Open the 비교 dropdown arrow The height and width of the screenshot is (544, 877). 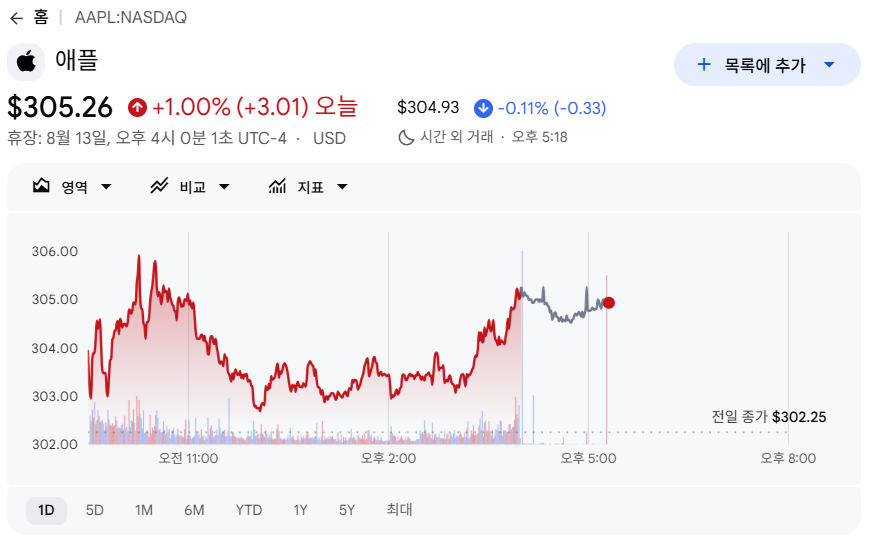click(224, 187)
